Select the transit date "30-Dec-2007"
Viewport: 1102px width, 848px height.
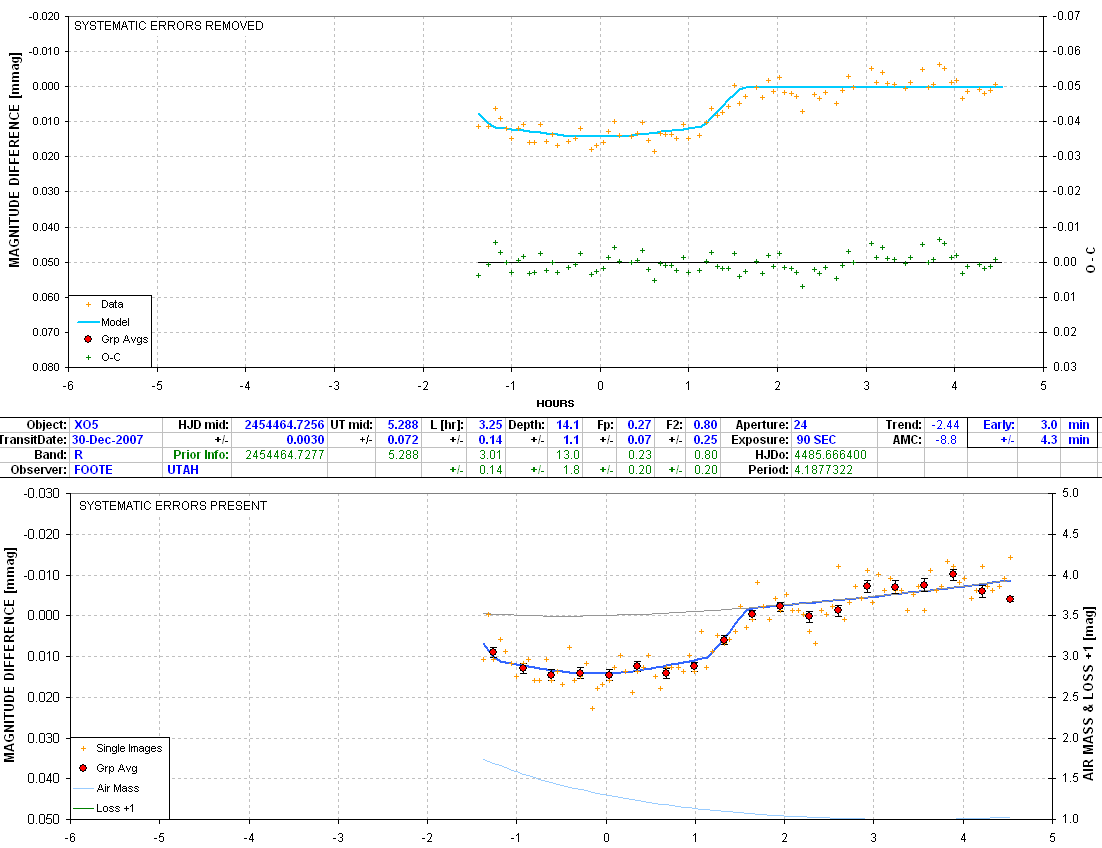(108, 440)
